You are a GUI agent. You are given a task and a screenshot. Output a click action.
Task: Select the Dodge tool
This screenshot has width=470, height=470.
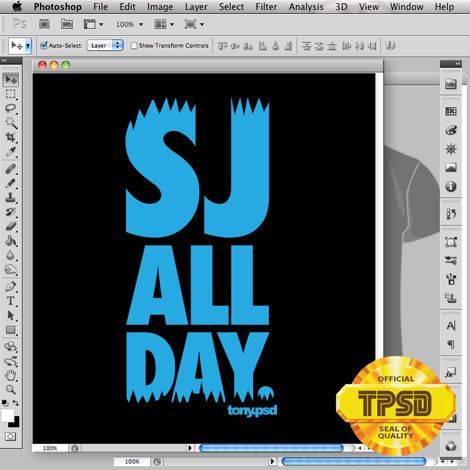click(11, 269)
